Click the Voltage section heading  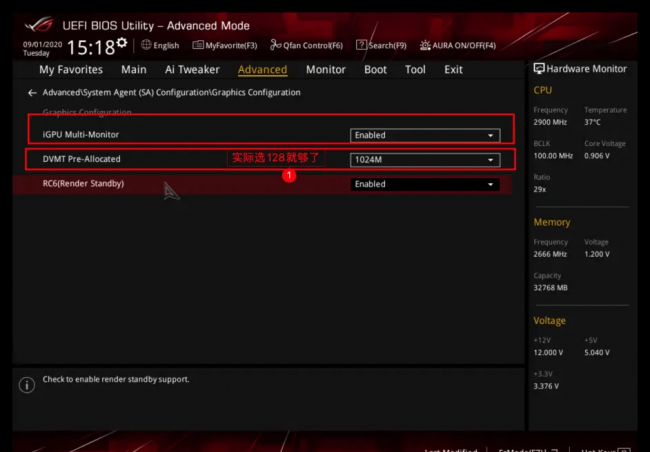coord(549,321)
